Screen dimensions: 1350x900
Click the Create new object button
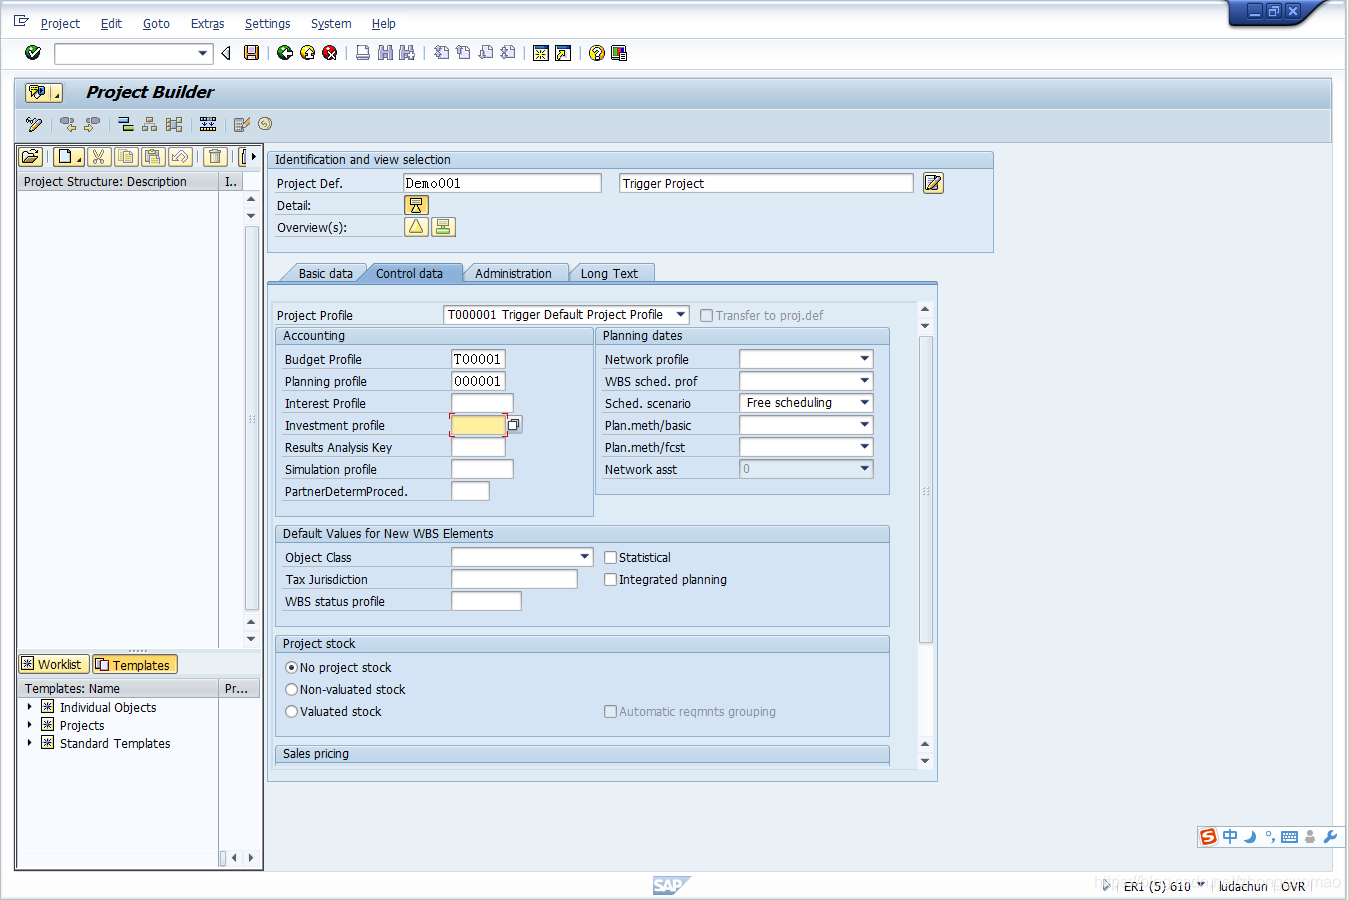[69, 156]
